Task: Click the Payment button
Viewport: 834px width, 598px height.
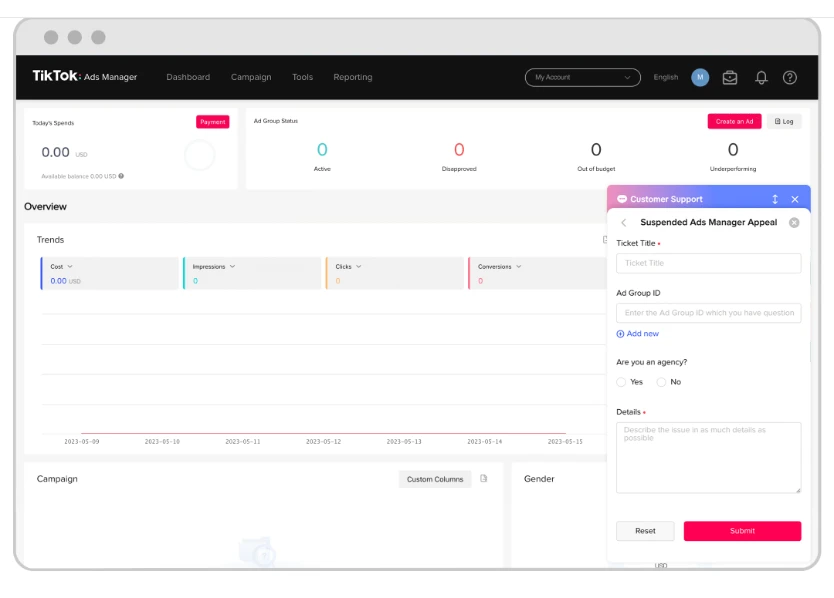Action: pos(213,122)
